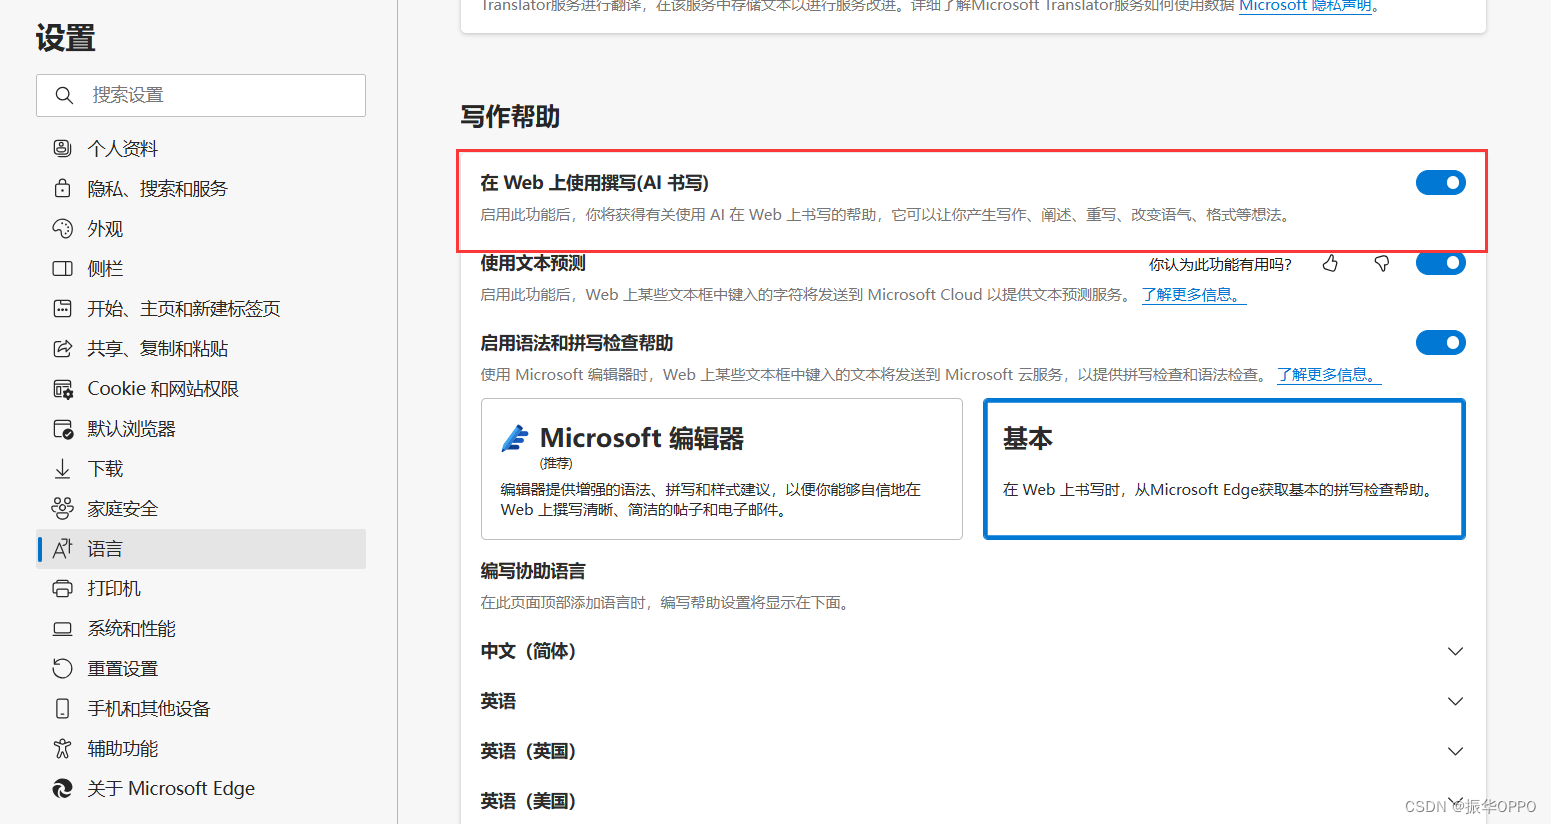This screenshot has width=1551, height=824.
Task: Click the lock icon beside 隐私、搜索和服务
Action: (x=62, y=188)
